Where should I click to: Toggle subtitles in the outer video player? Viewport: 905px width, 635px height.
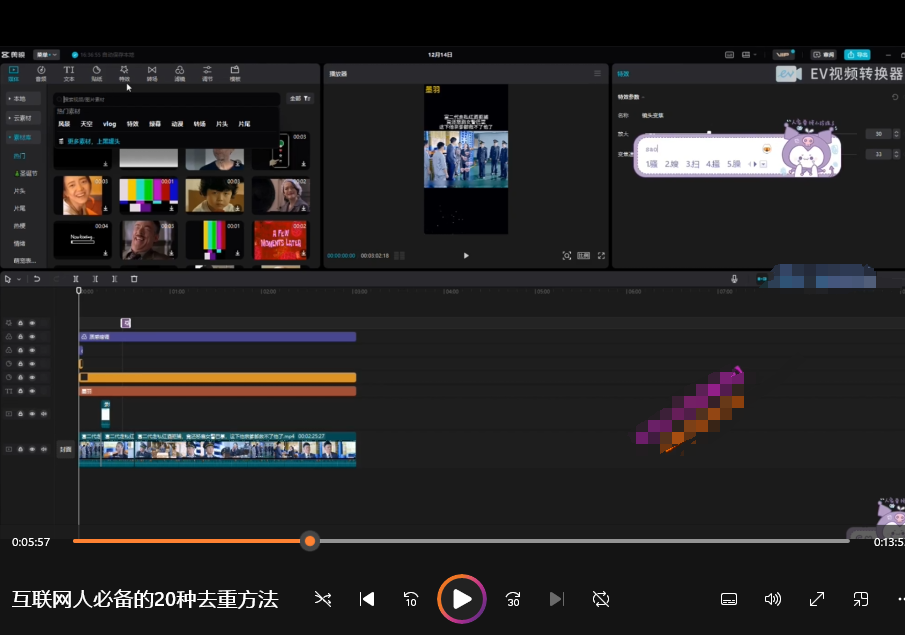729,599
